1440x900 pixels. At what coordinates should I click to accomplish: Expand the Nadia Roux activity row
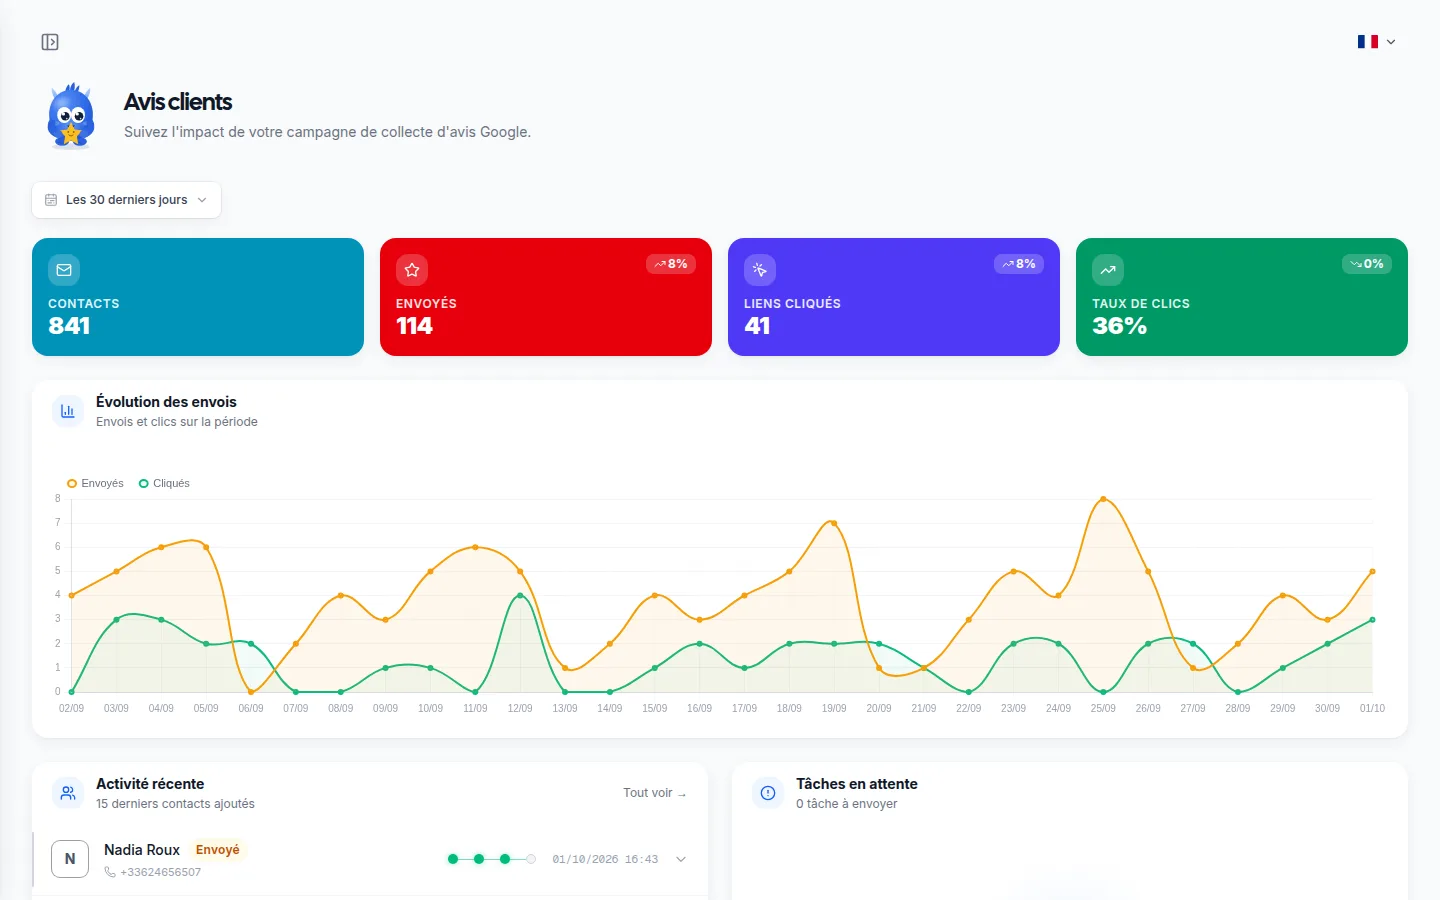coord(681,859)
